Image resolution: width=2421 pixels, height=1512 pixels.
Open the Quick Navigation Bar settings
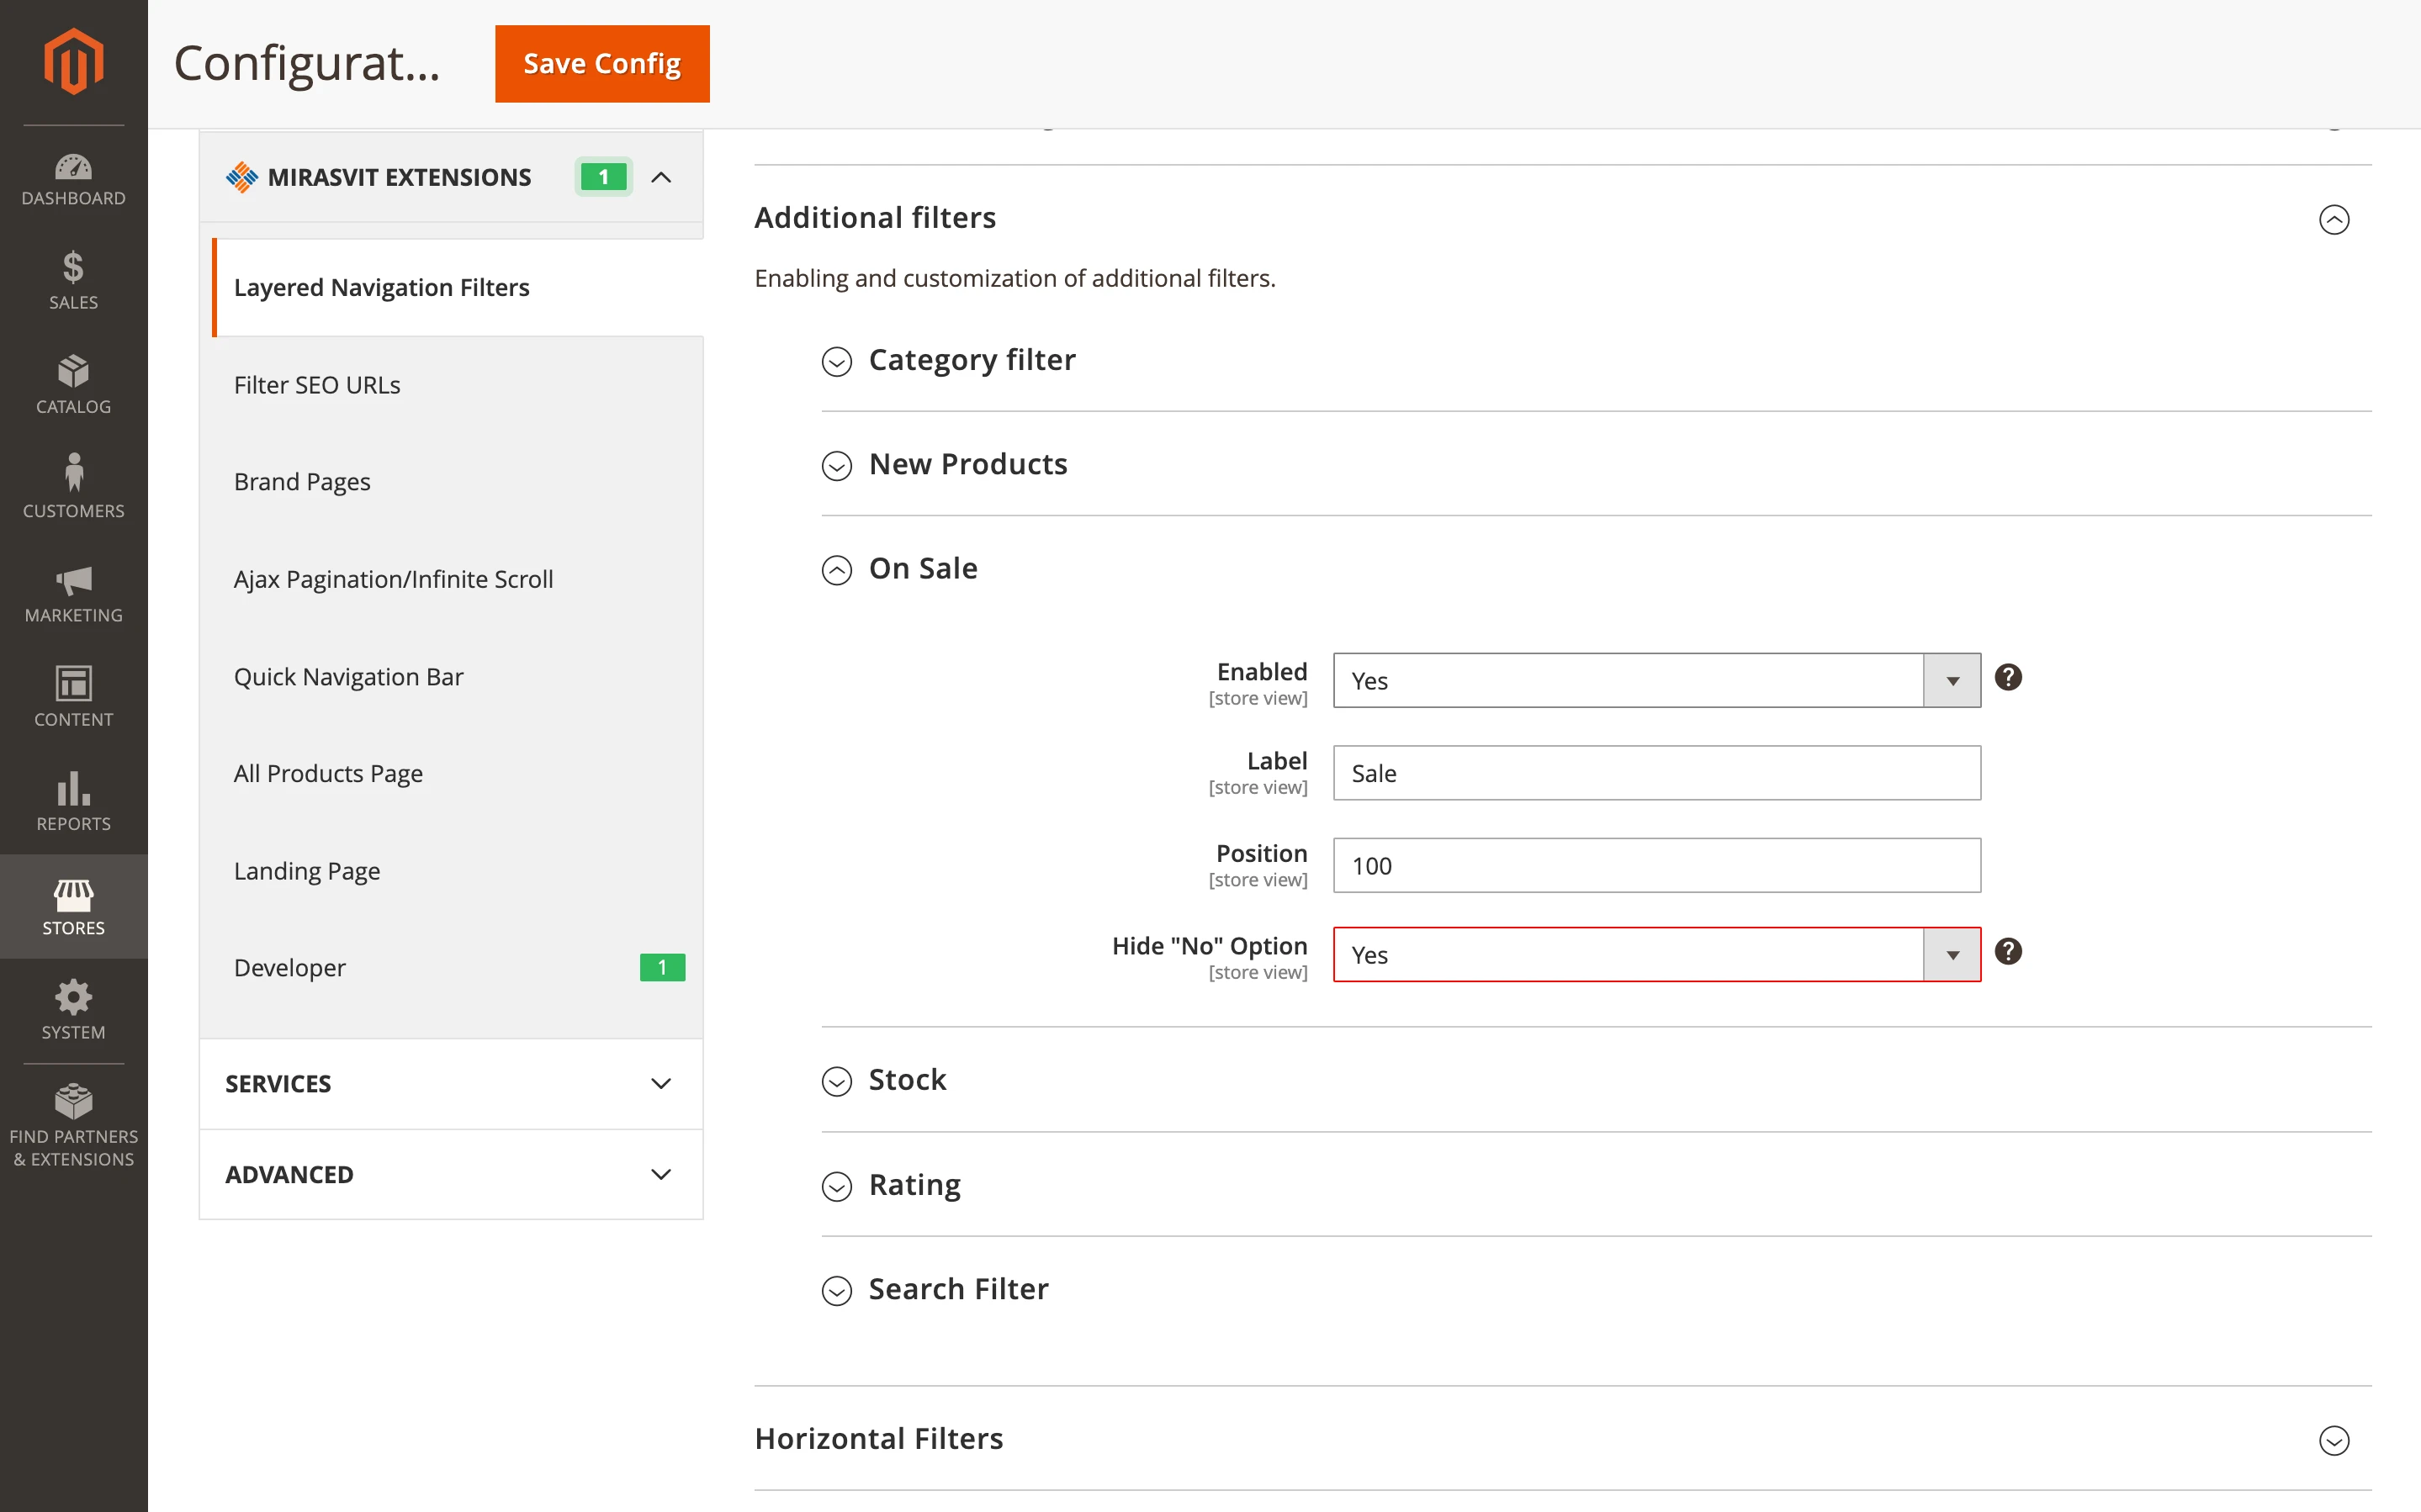(348, 676)
